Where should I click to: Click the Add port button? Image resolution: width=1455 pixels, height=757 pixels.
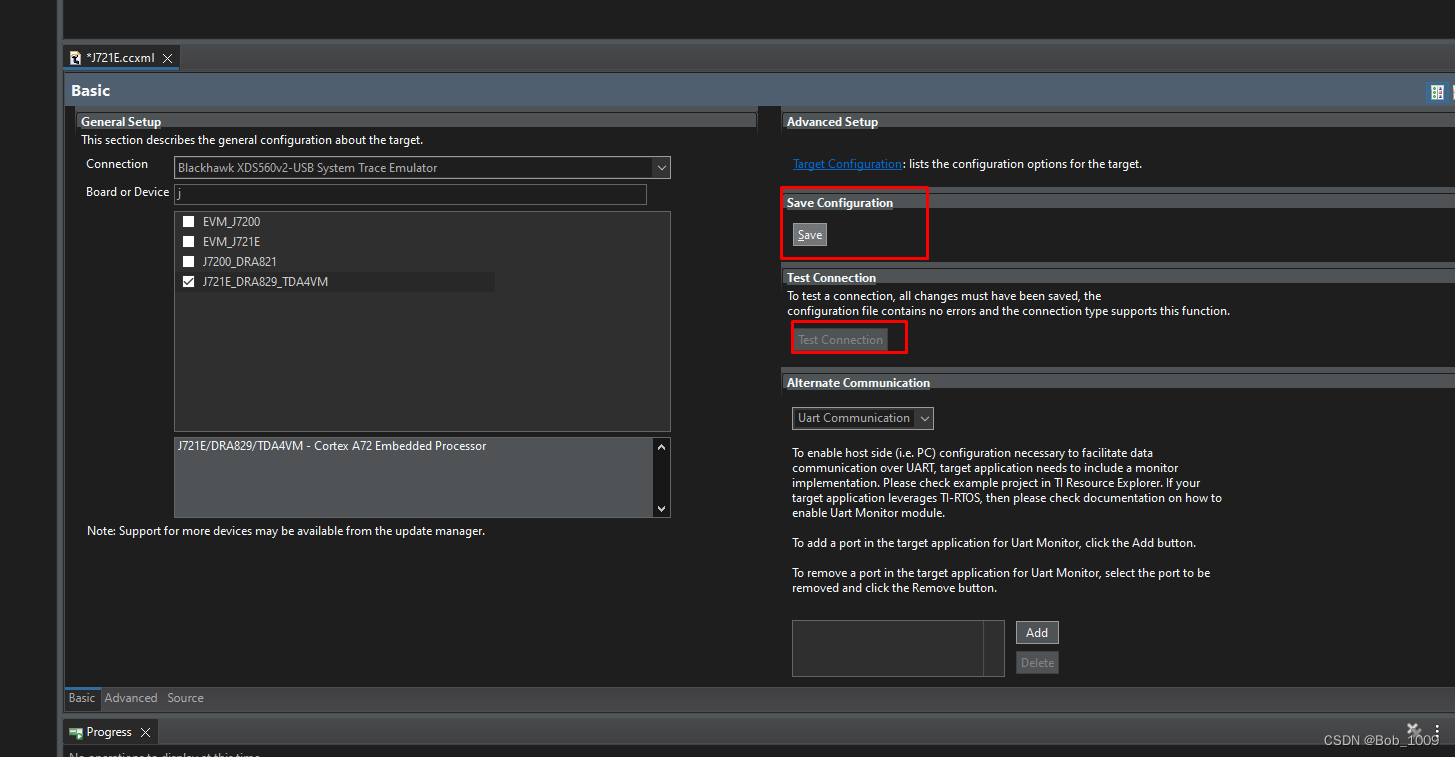(1037, 632)
